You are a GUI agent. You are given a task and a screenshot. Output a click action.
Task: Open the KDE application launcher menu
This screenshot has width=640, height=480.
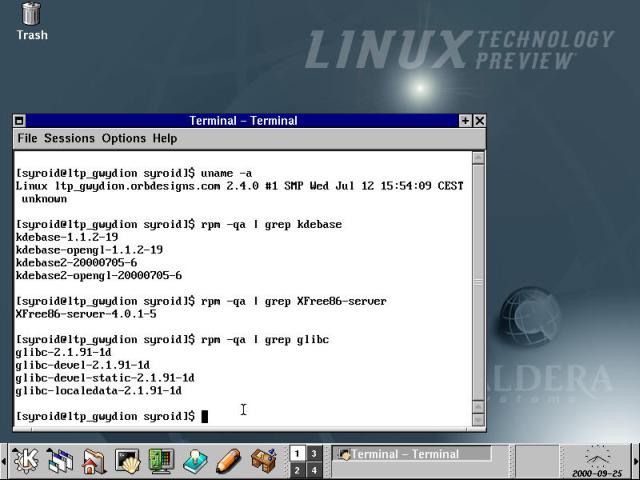(x=25, y=461)
